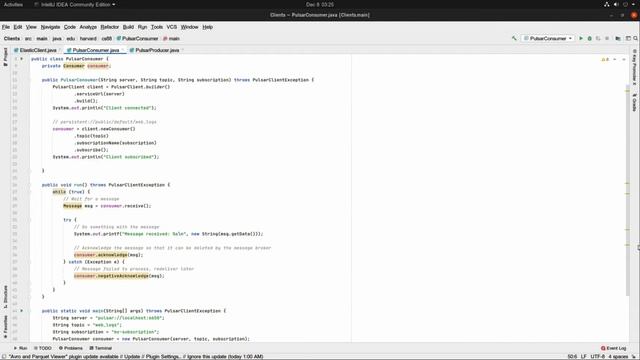The width and height of the screenshot is (640, 360).
Task: Open the Refactor menu
Action: (x=109, y=27)
